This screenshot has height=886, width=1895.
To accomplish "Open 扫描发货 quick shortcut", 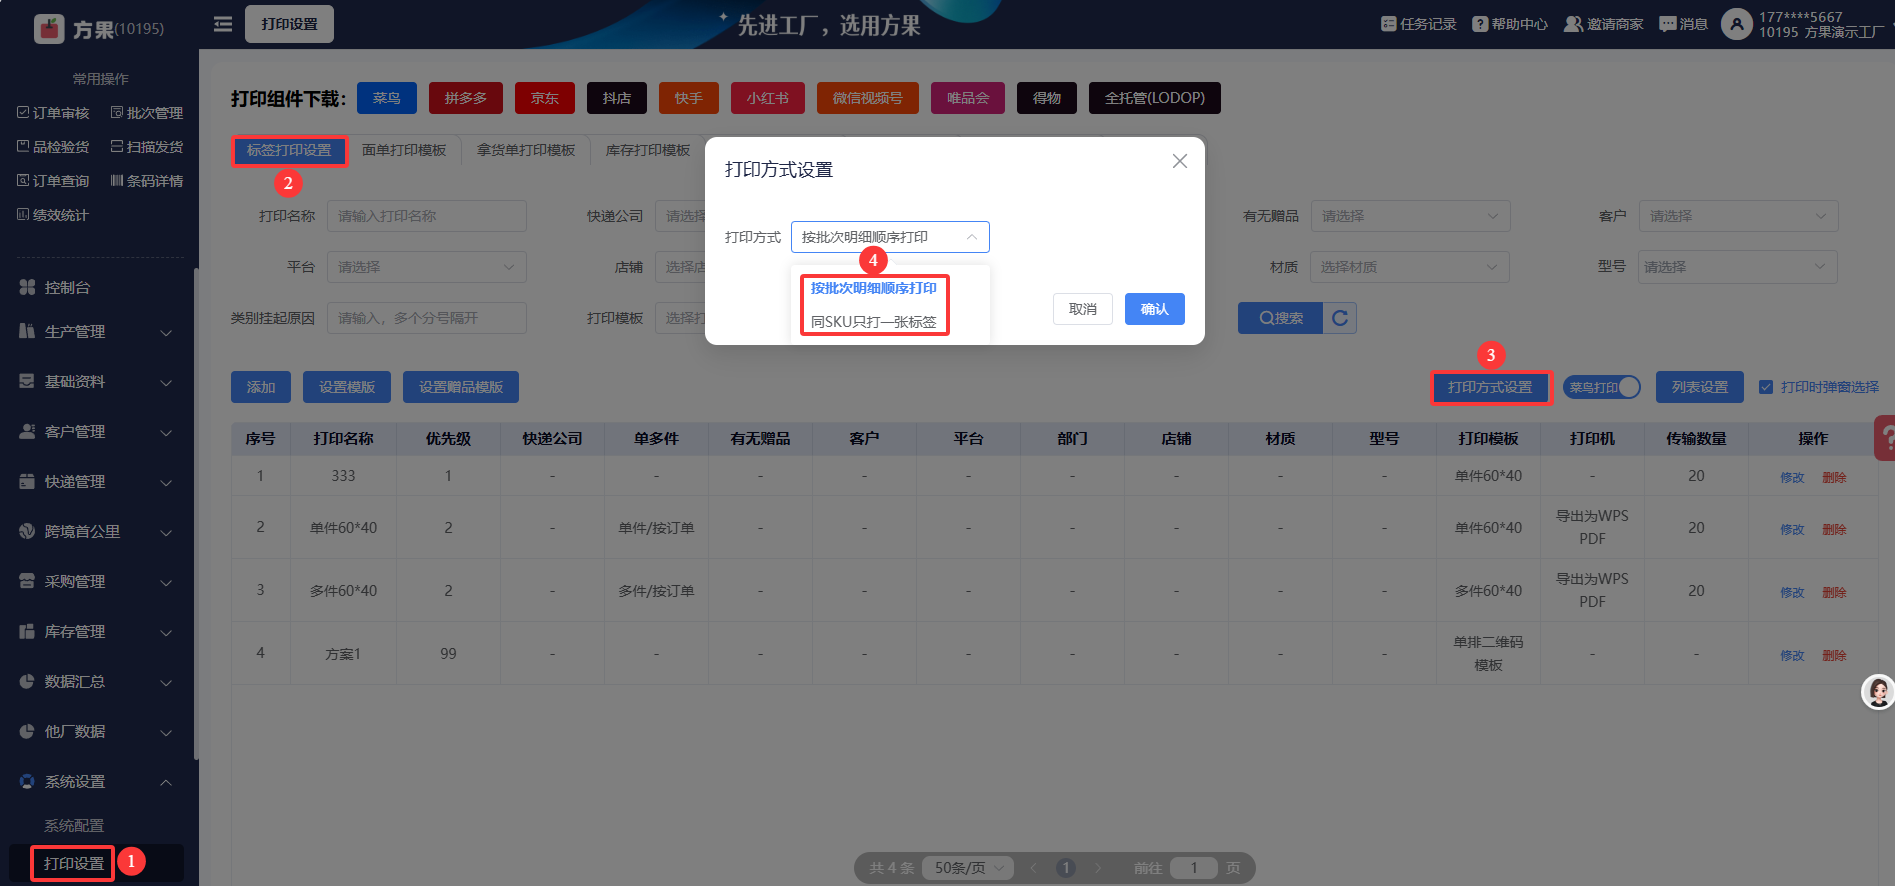I will (x=146, y=147).
